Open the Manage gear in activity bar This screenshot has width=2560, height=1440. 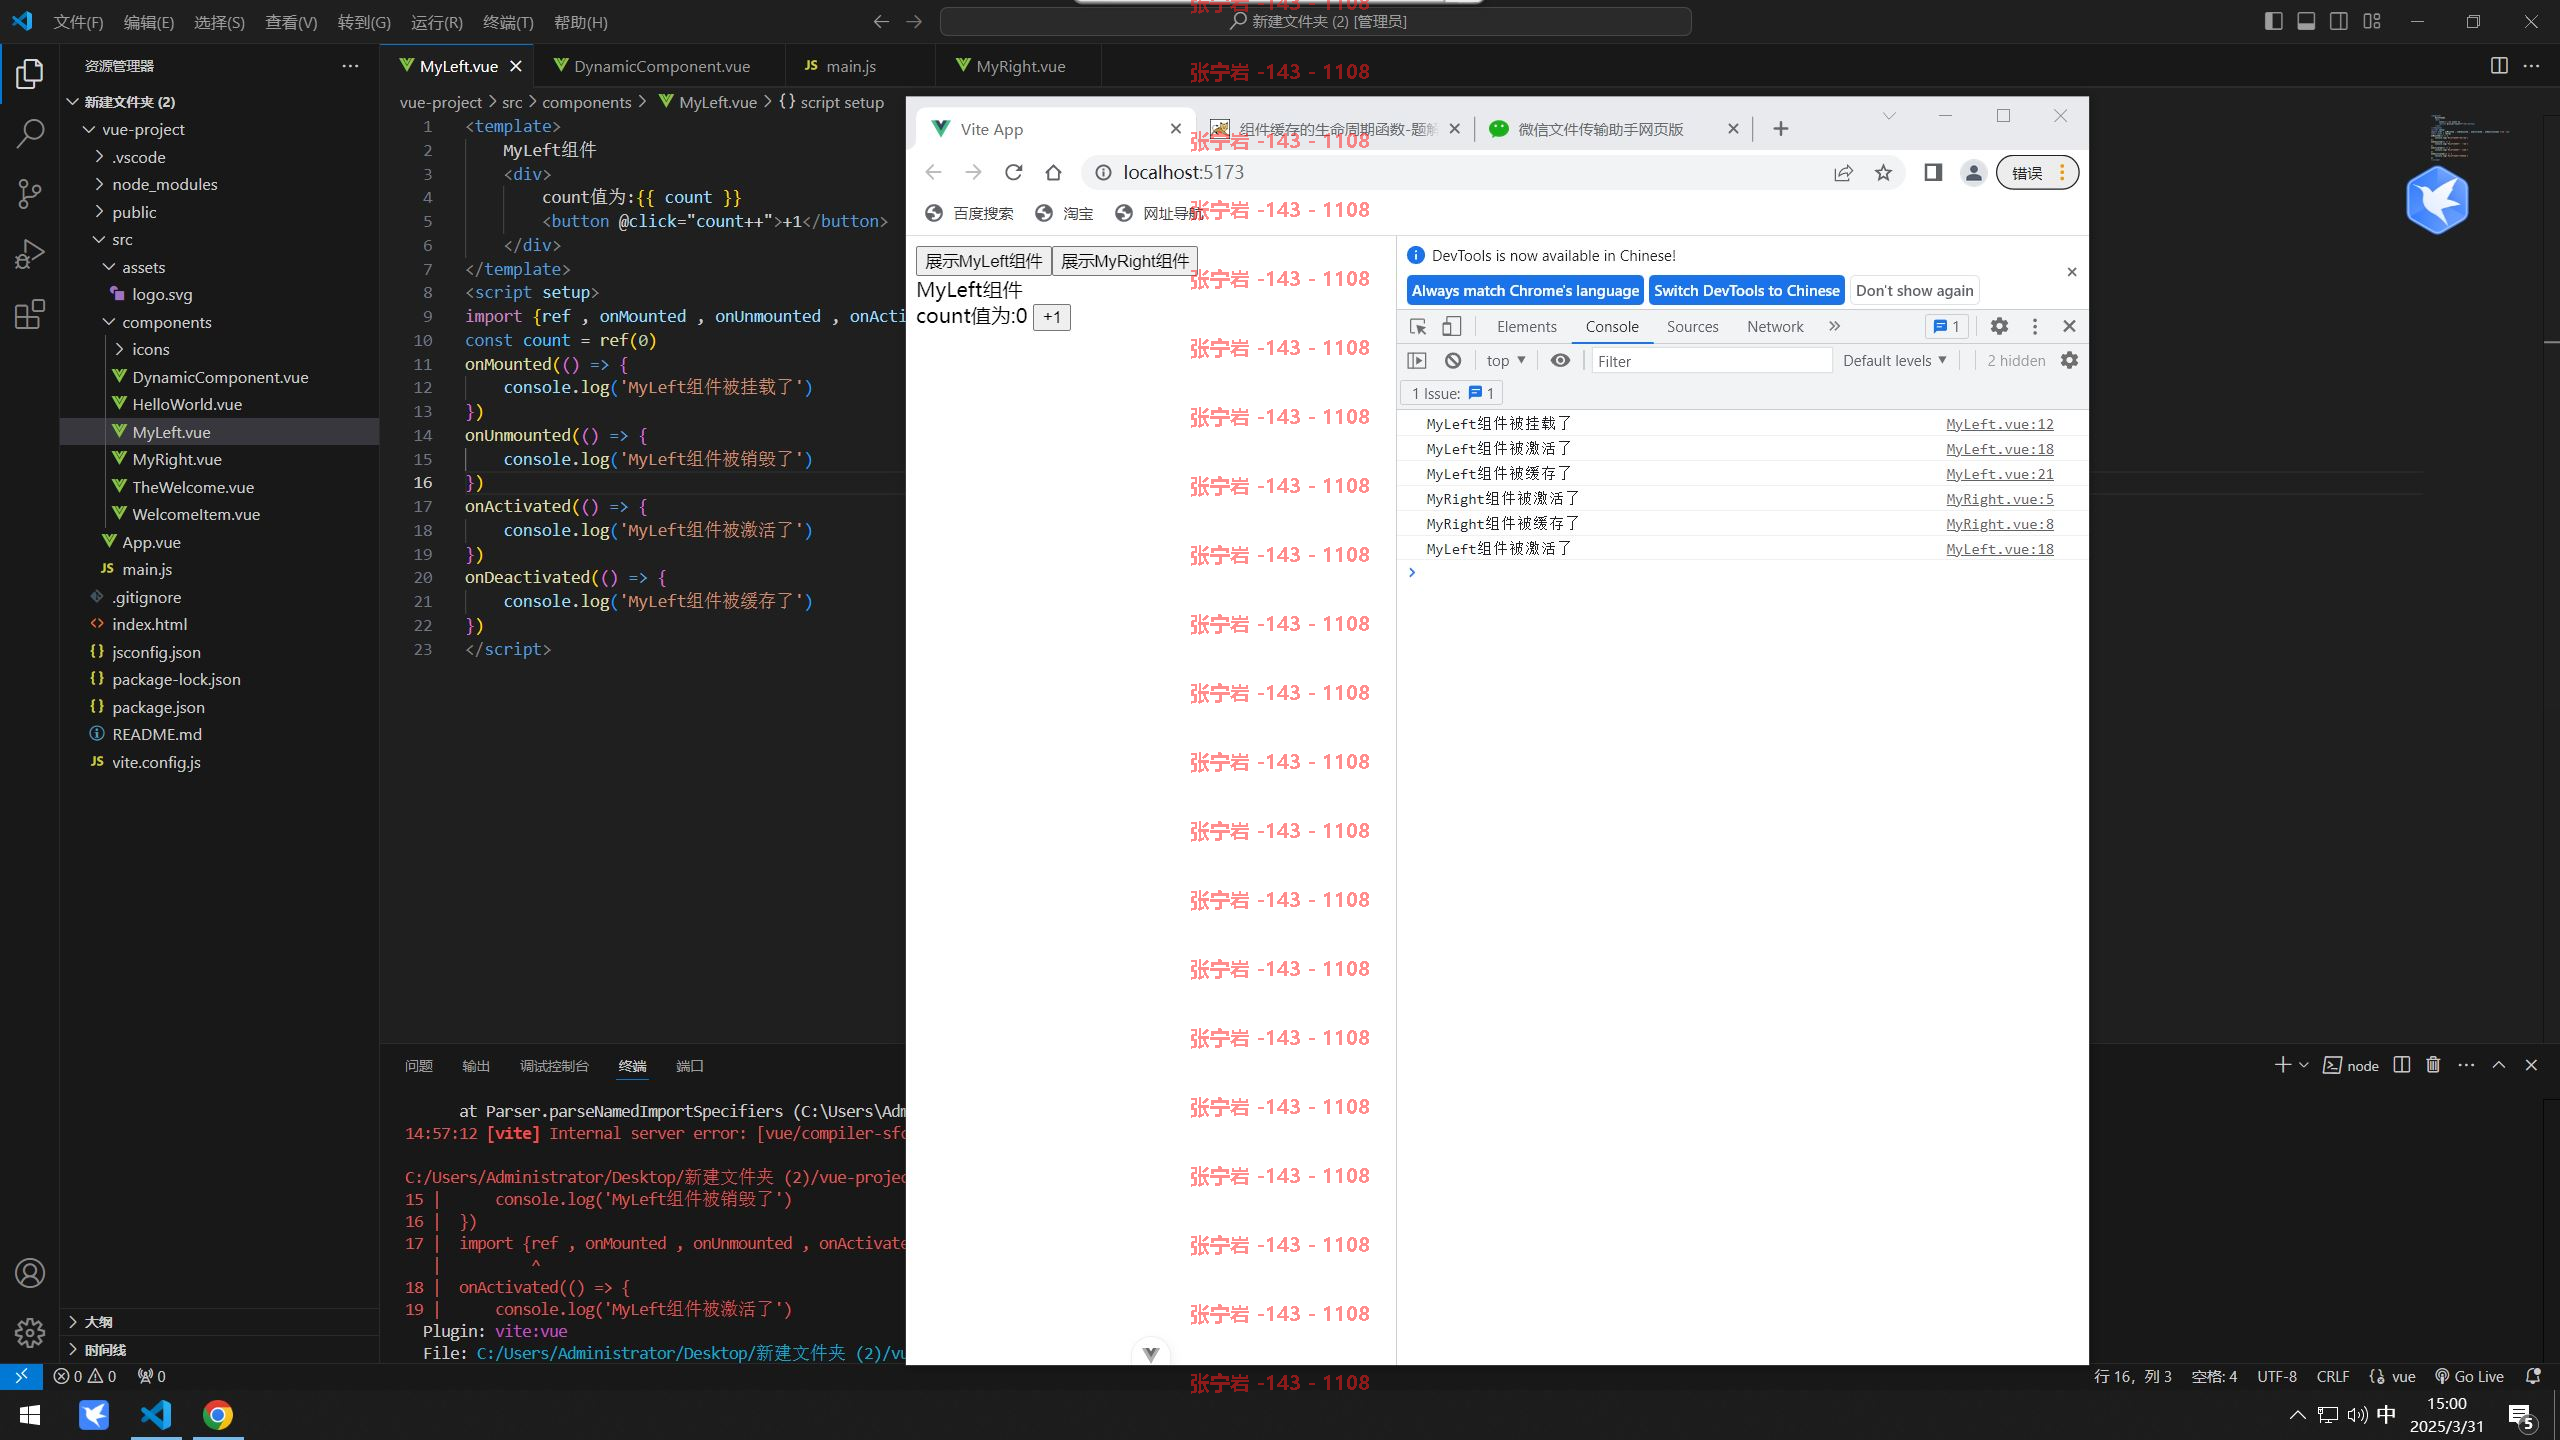click(x=30, y=1332)
